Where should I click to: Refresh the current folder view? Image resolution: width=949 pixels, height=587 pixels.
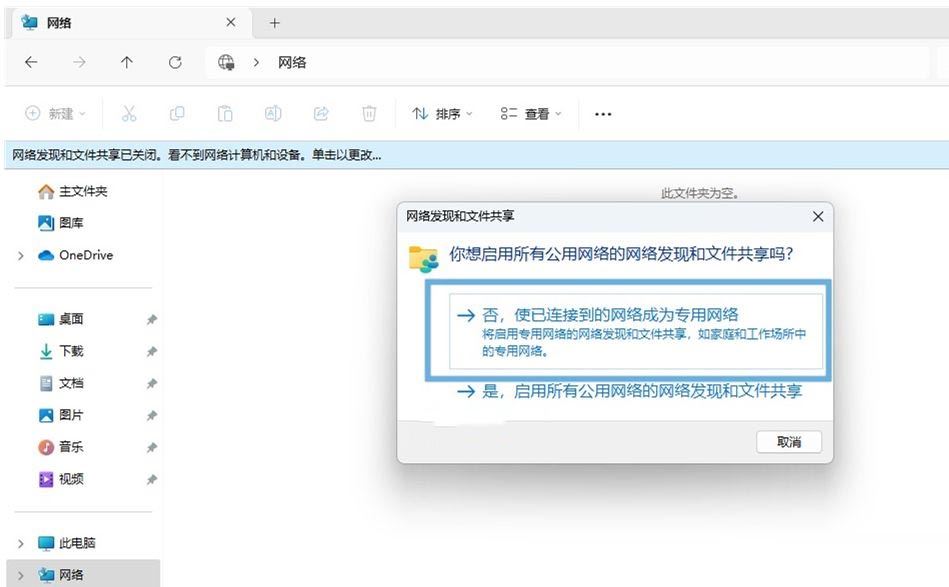(x=175, y=62)
